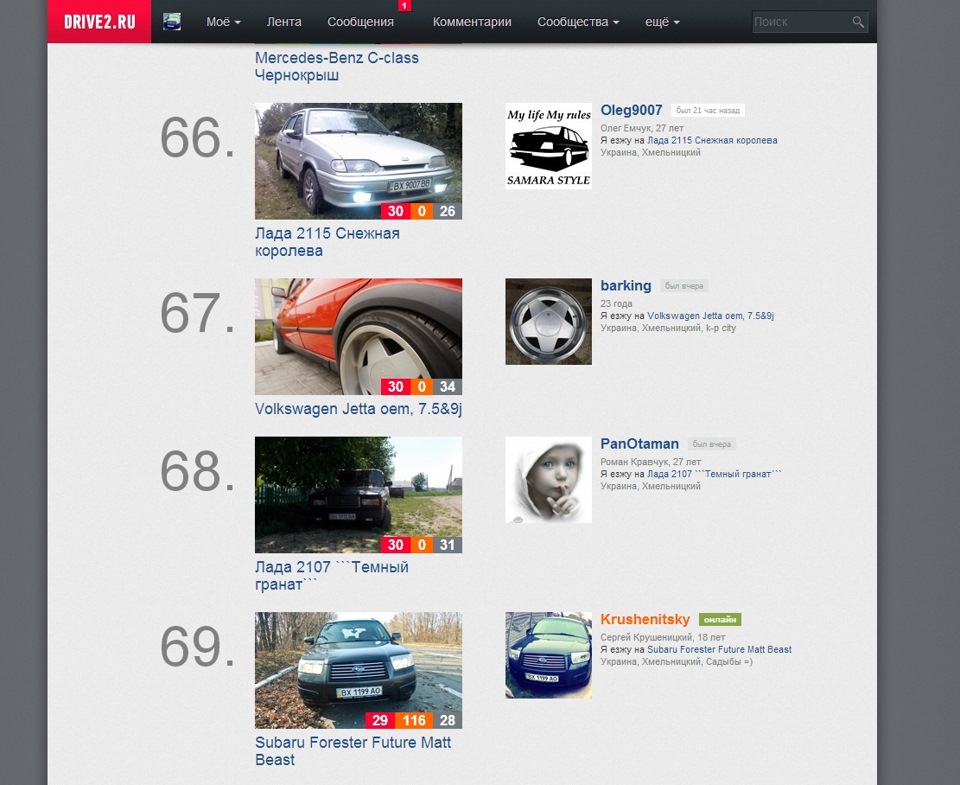Click the ranking number 69.
The height and width of the screenshot is (785, 960).
(197, 647)
